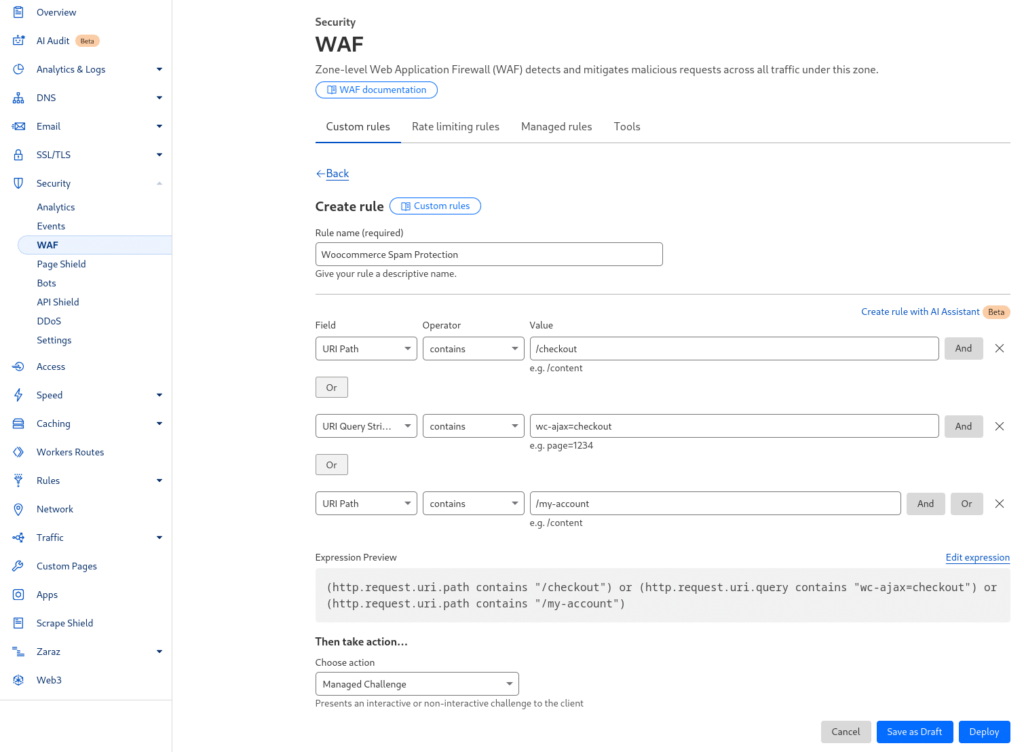Open the first row Field dropdown
The height and width of the screenshot is (752, 1024).
point(366,349)
